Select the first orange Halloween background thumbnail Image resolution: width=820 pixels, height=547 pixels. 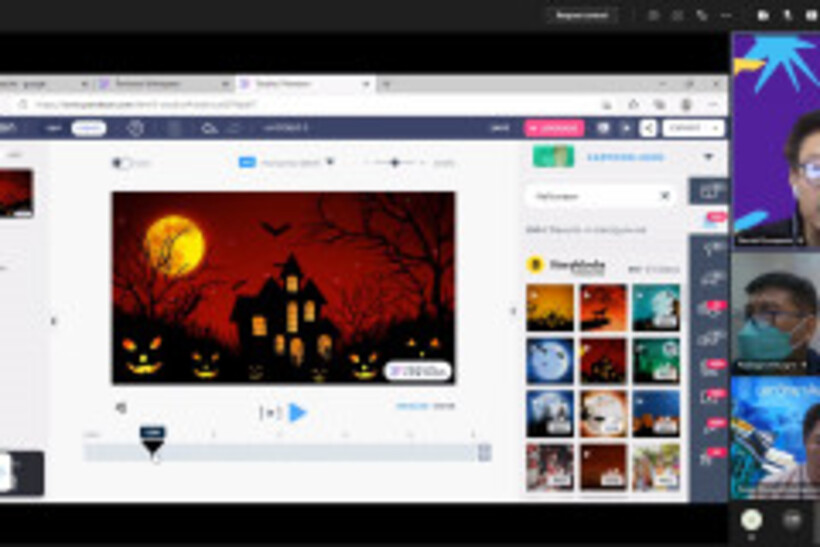(x=550, y=307)
